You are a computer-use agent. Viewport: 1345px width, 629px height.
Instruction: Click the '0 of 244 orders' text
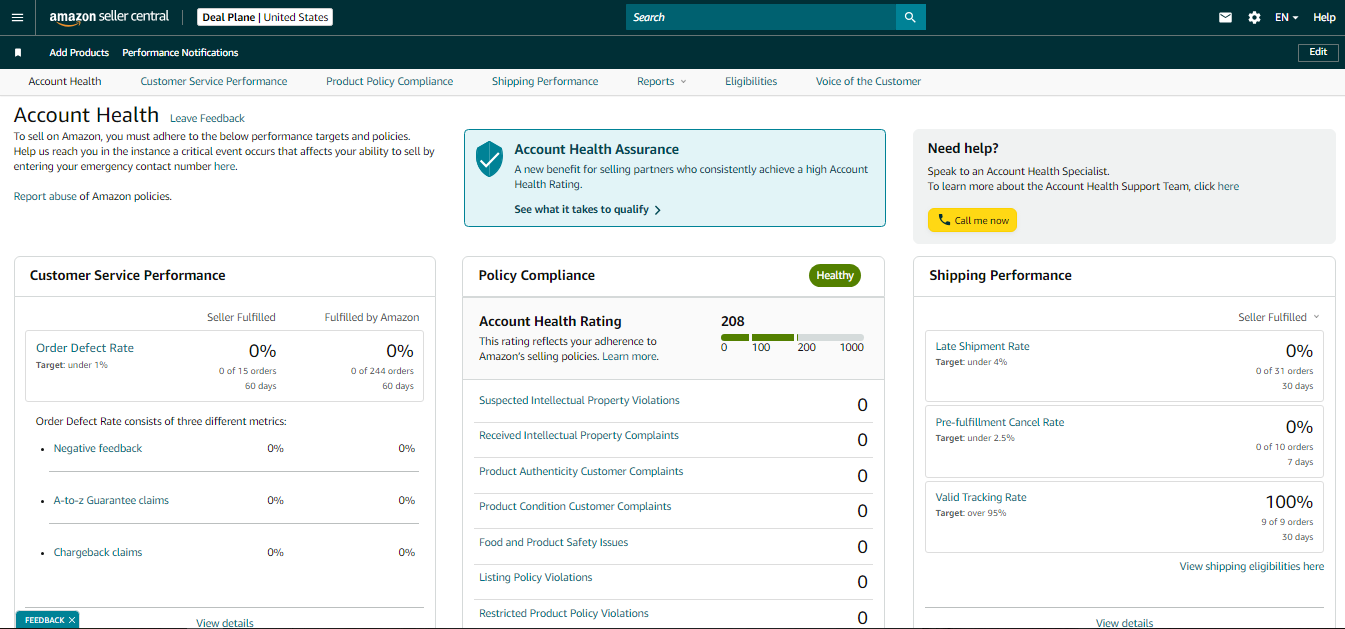point(382,371)
